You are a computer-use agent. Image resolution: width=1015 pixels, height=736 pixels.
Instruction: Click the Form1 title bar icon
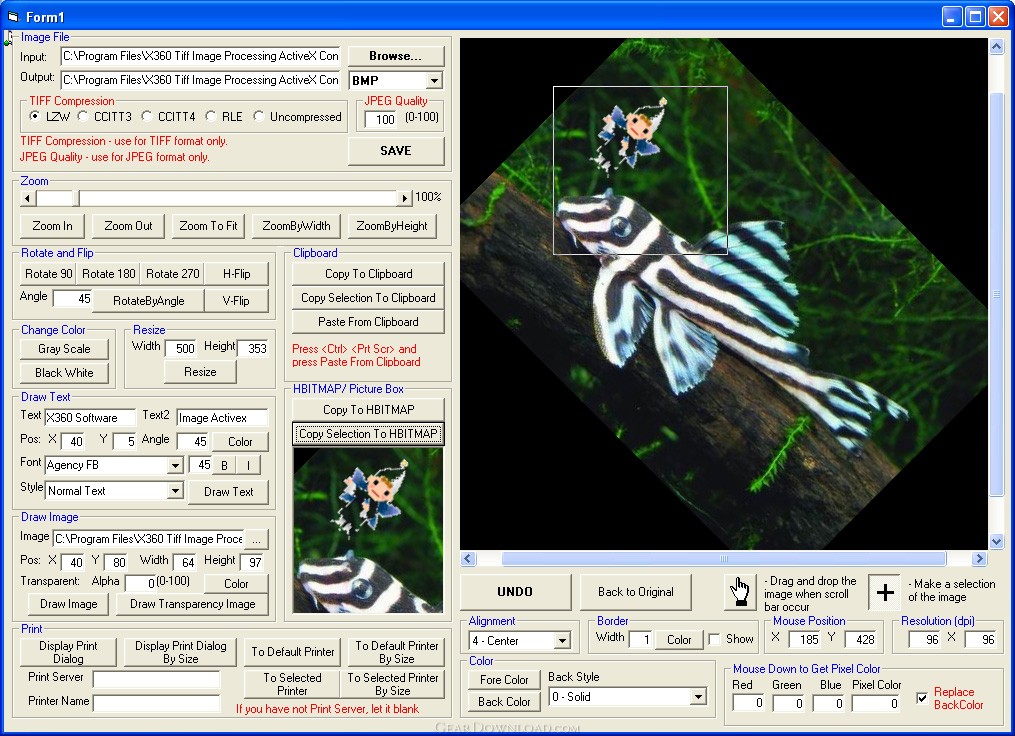(x=13, y=16)
